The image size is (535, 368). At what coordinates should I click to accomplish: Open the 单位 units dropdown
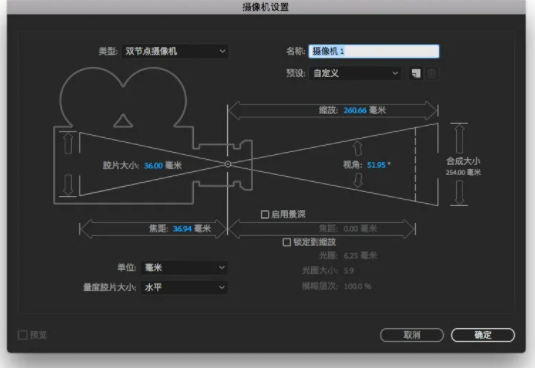[x=184, y=268]
